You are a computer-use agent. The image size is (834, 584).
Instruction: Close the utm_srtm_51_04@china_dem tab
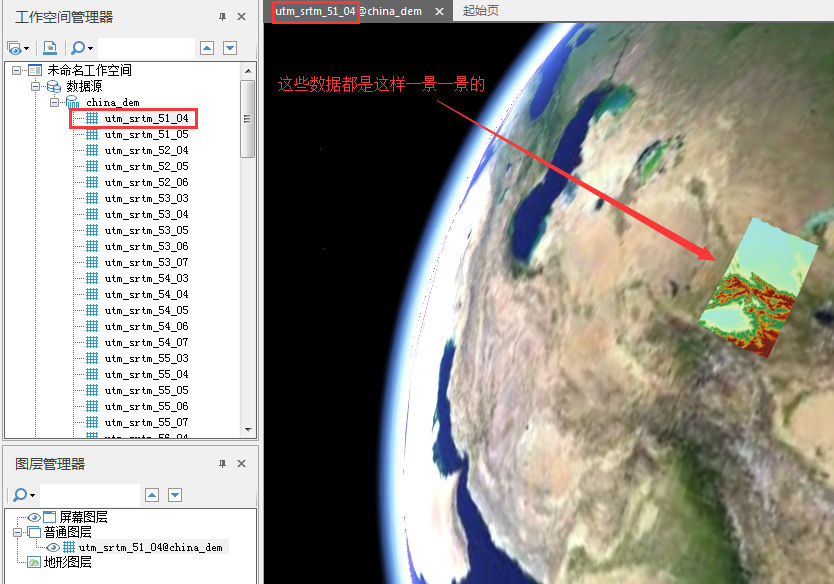point(439,11)
